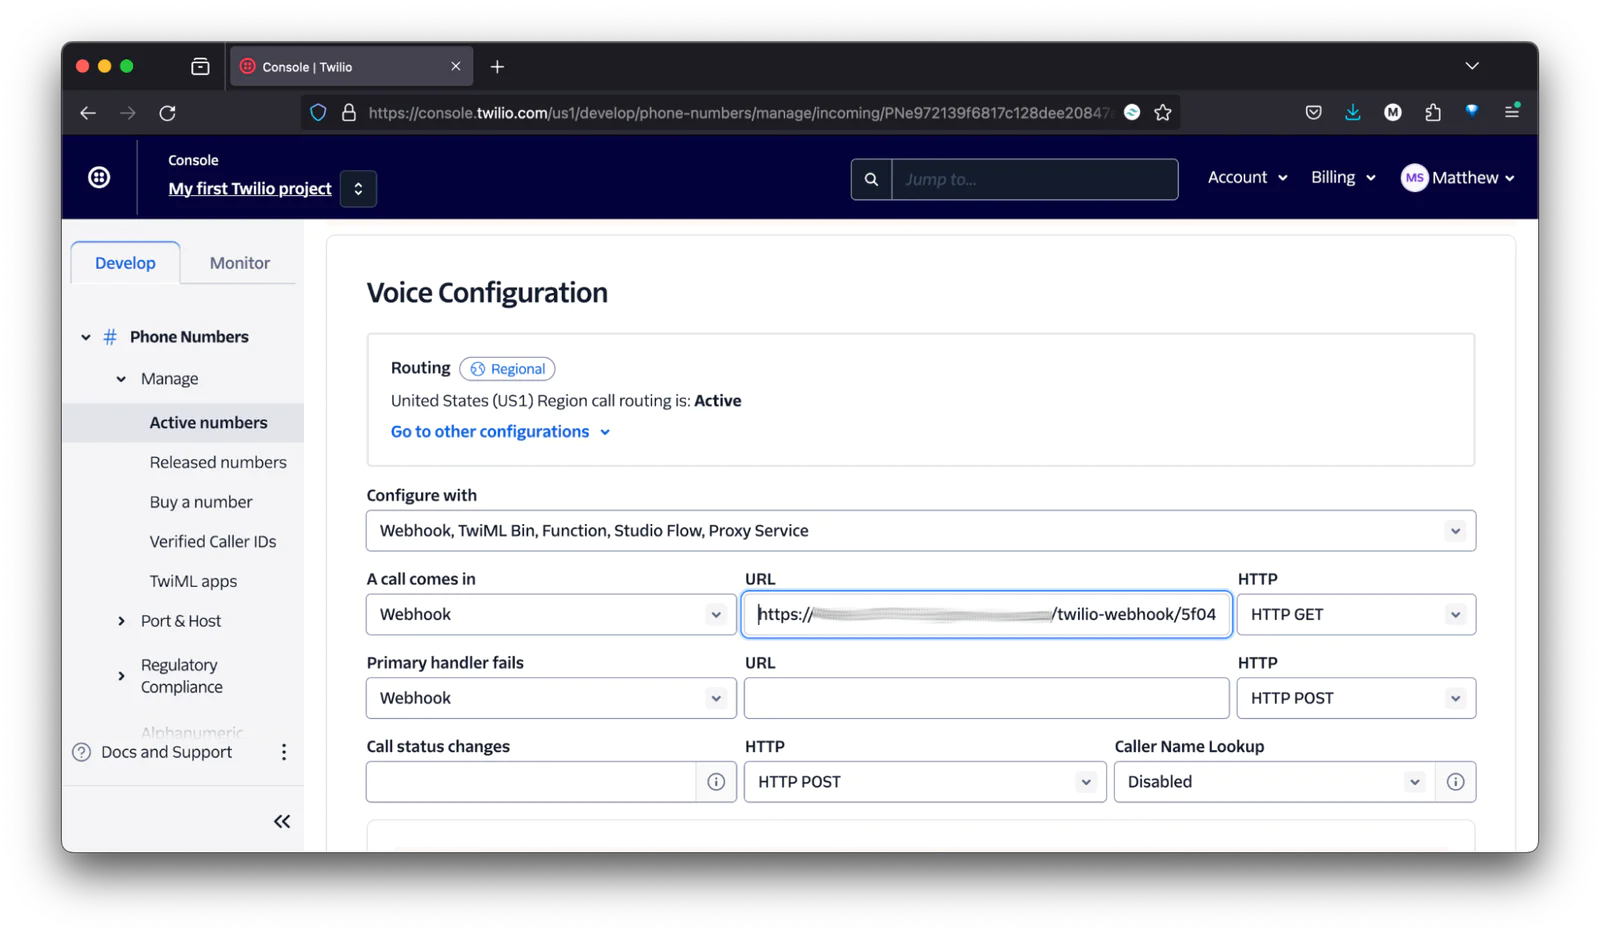This screenshot has height=934, width=1600.
Task: Open the Billing dropdown
Action: [x=1343, y=177]
